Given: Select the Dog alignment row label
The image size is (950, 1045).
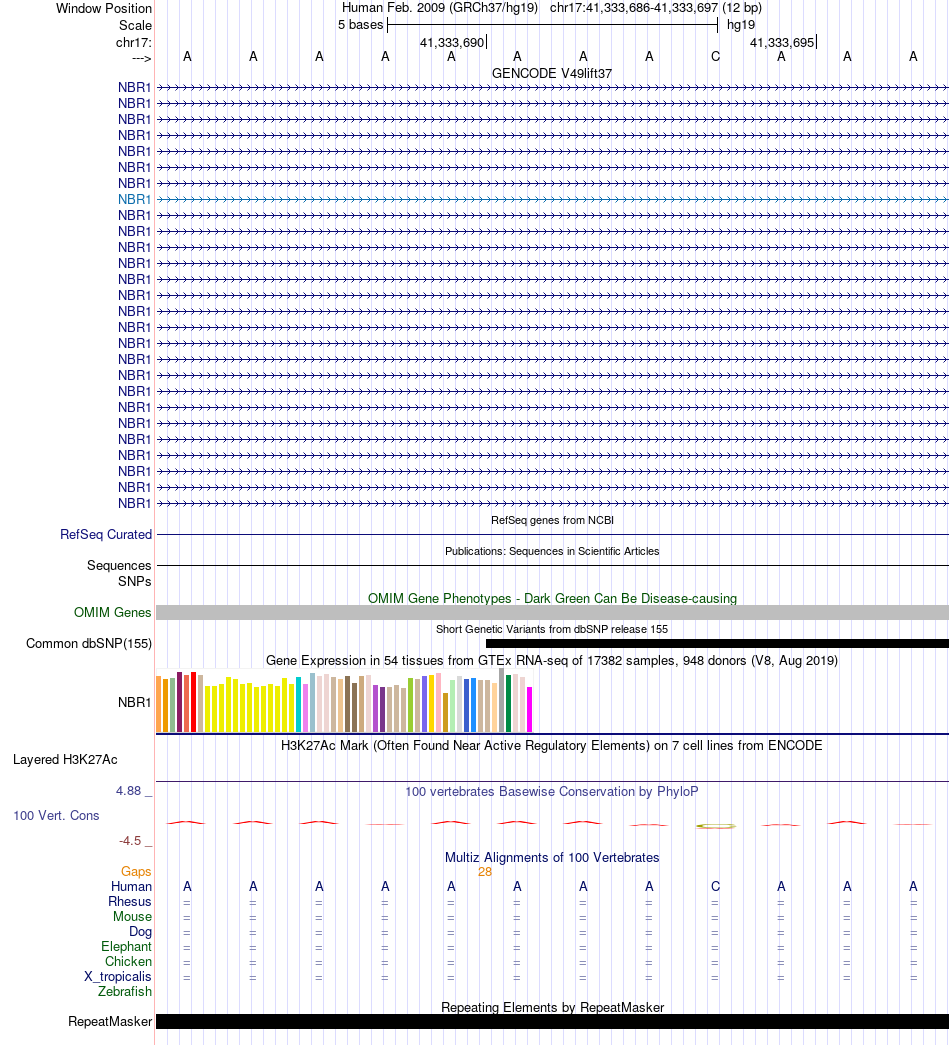Looking at the screenshot, I should (140, 932).
